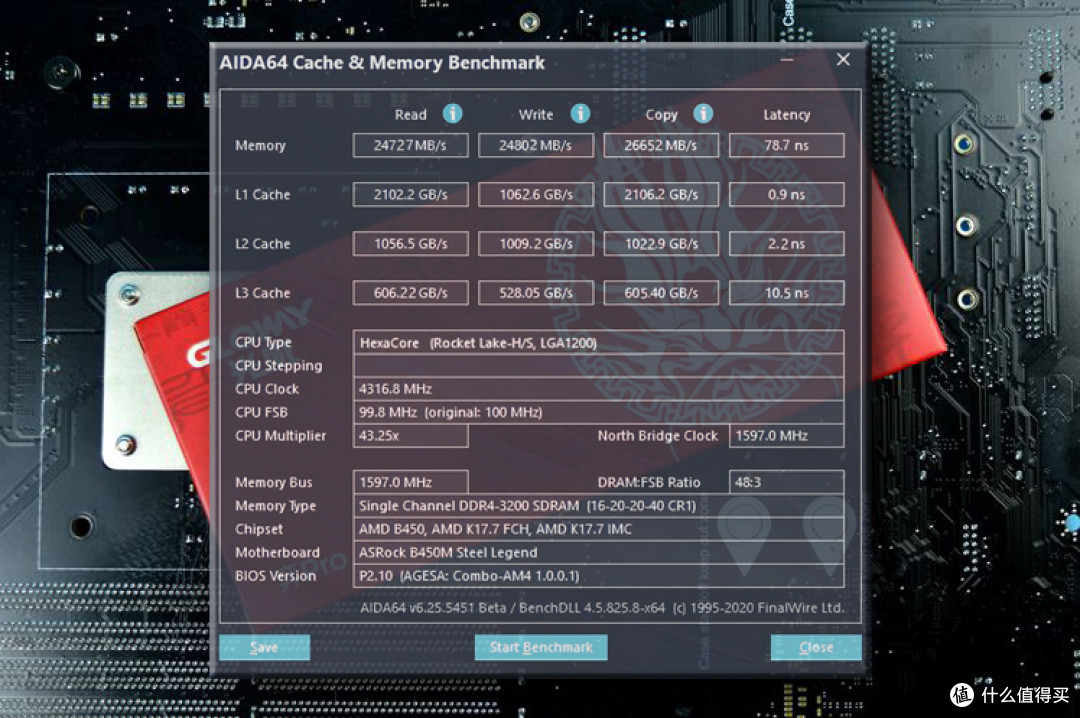Click DRAM:FSB Ratio value 48:3
The width and height of the screenshot is (1080, 718).
[x=787, y=482]
